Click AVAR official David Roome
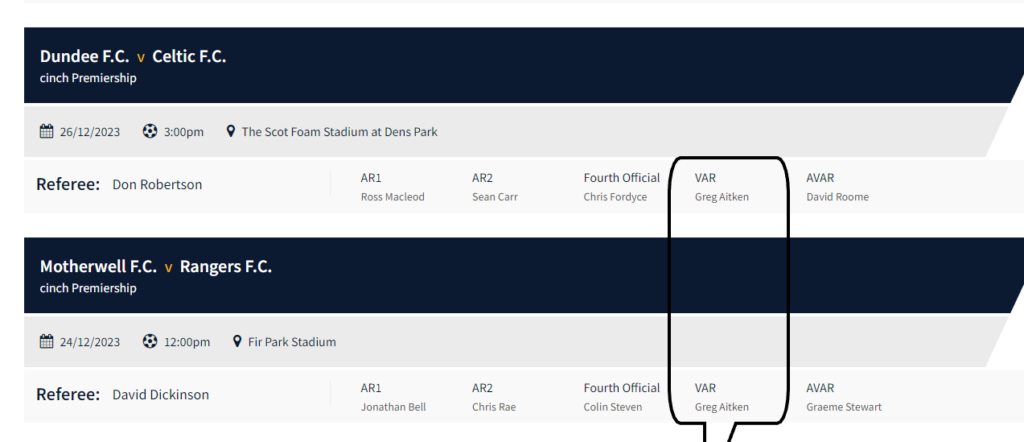This screenshot has height=442, width=1024. tap(837, 197)
